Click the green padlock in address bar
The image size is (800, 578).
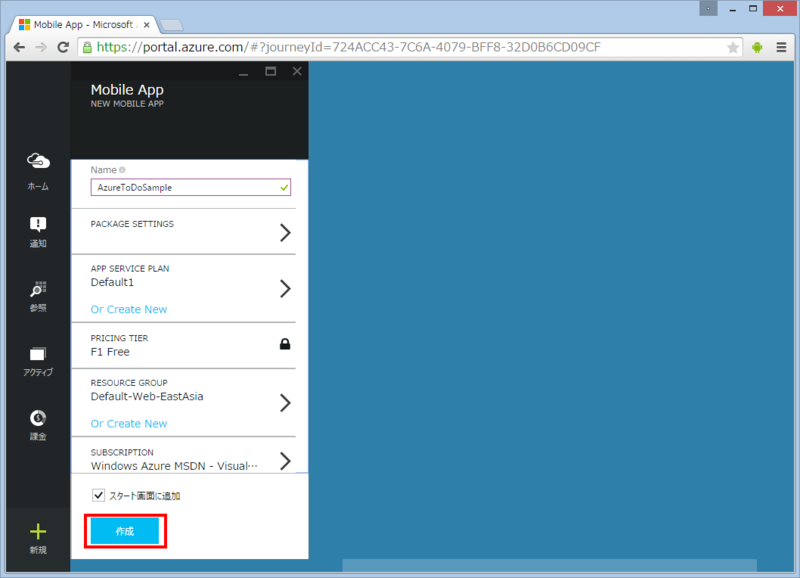pyautogui.click(x=87, y=47)
